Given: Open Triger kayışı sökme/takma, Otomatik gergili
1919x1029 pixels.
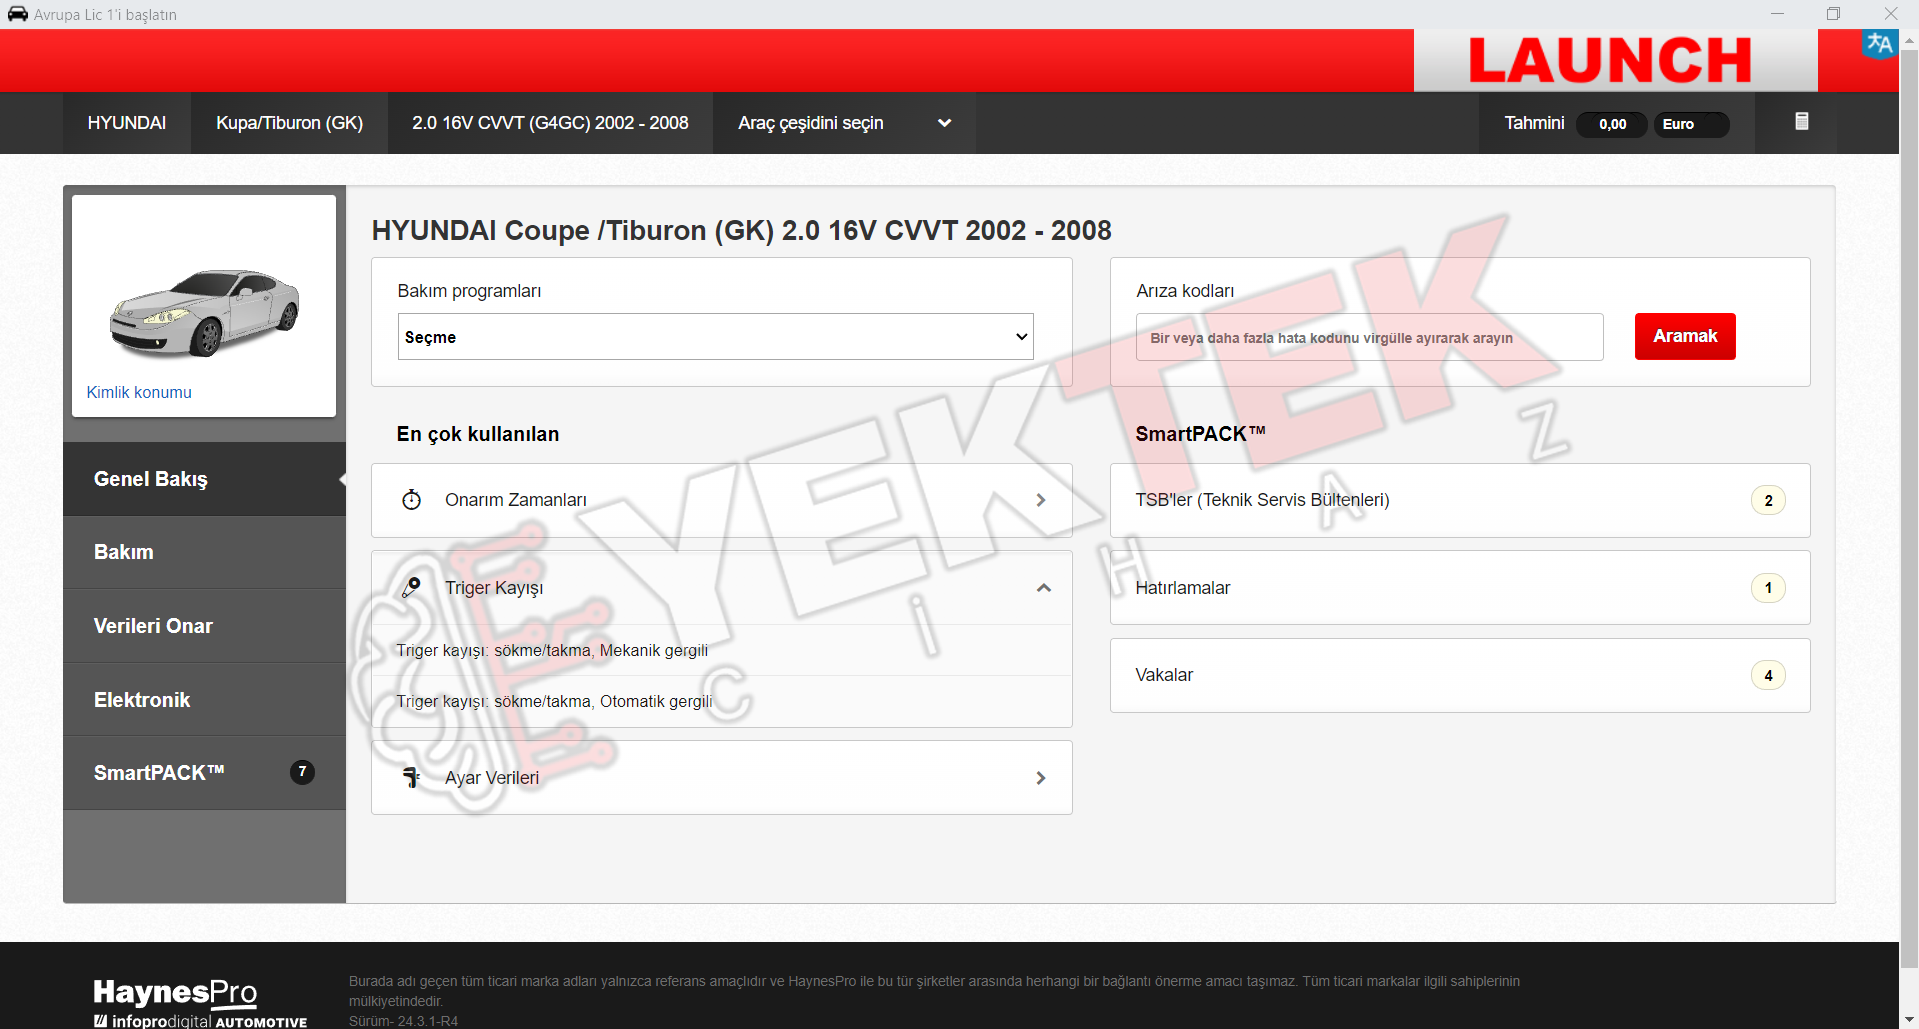Looking at the screenshot, I should point(722,701).
